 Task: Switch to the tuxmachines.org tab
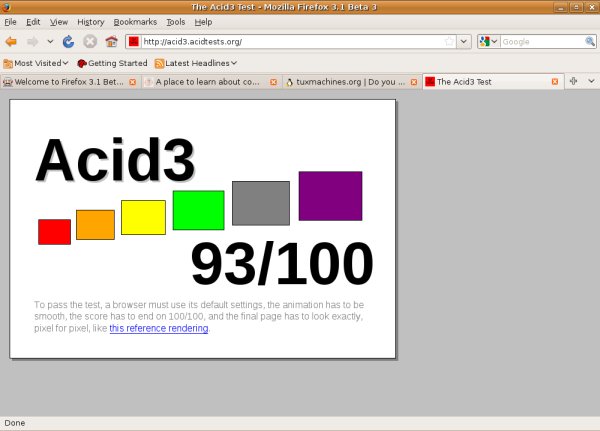click(346, 82)
